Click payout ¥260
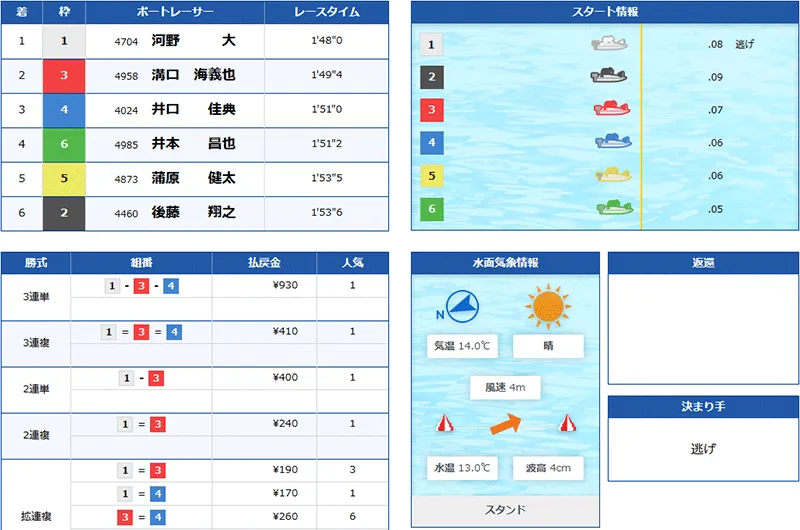The height and width of the screenshot is (530, 800). pyautogui.click(x=285, y=516)
